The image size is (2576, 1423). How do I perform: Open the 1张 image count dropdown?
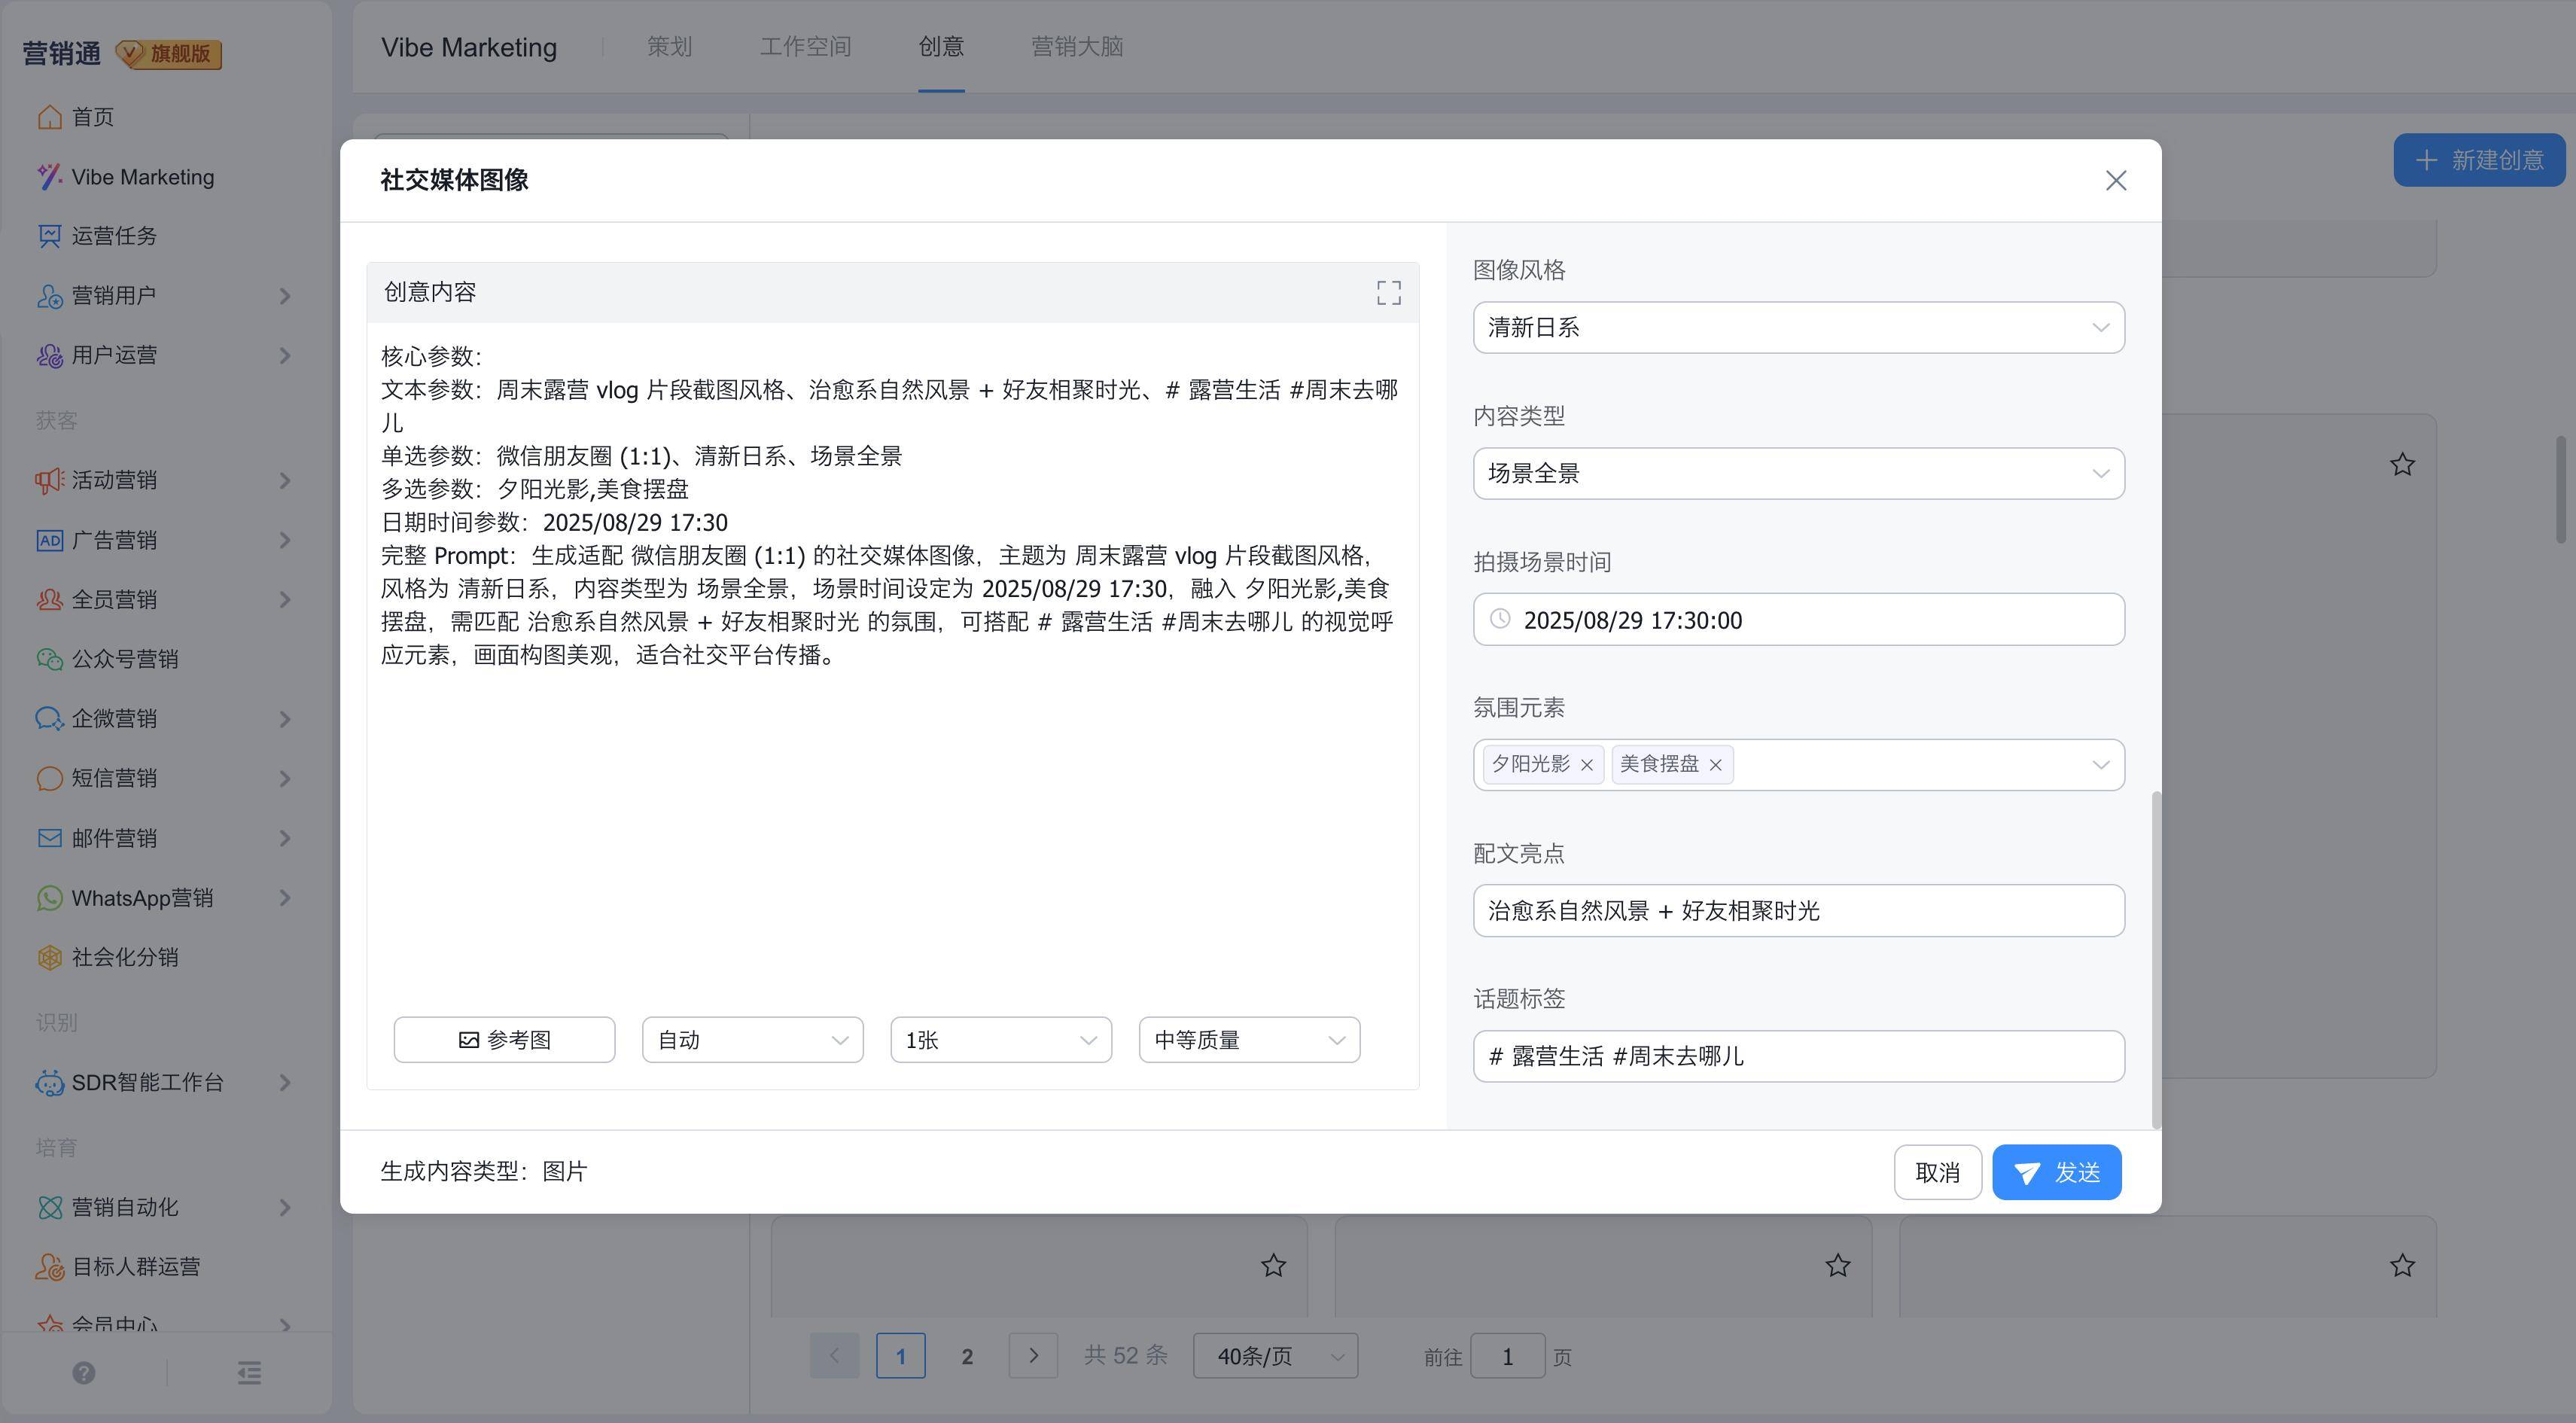(x=1000, y=1040)
